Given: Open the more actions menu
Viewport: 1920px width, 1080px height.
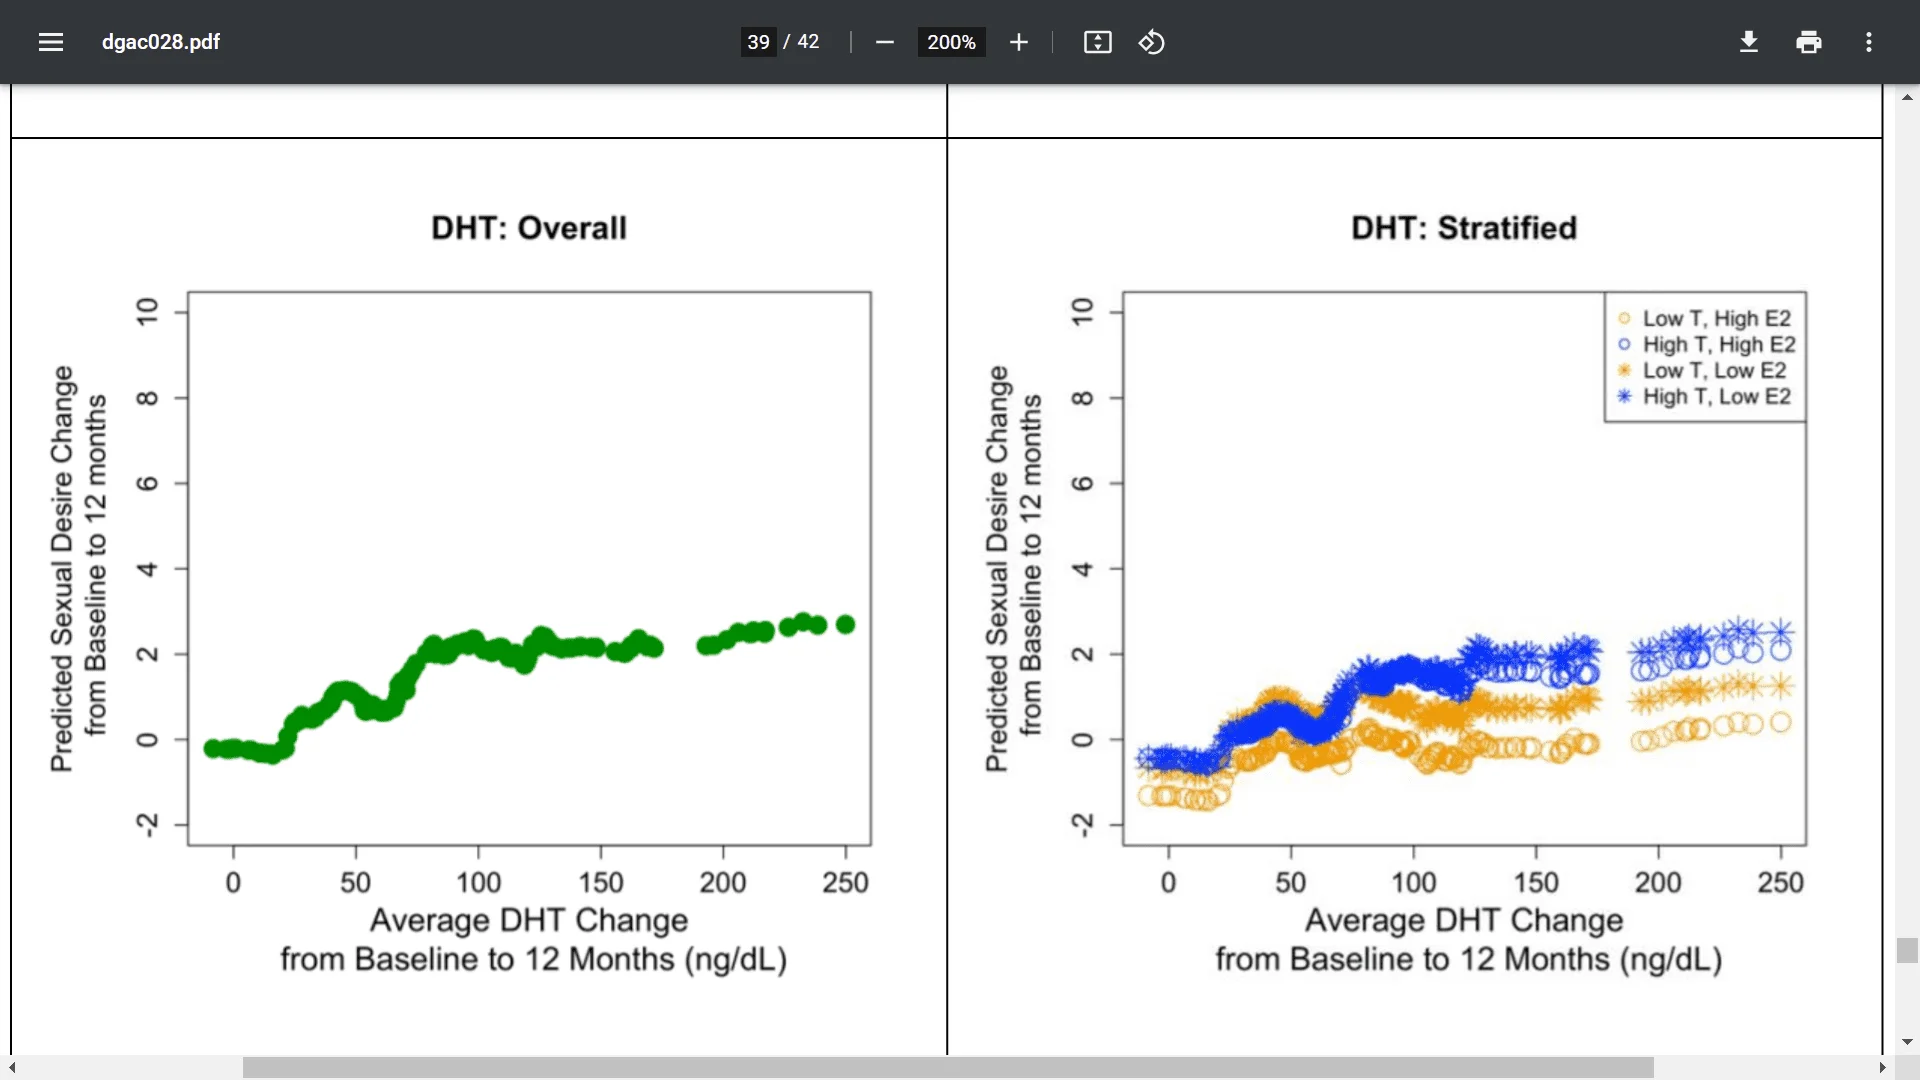Looking at the screenshot, I should point(1869,42).
